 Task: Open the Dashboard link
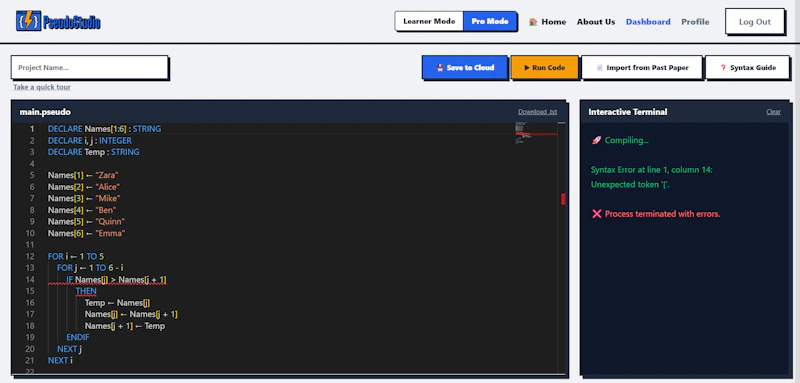tap(648, 22)
